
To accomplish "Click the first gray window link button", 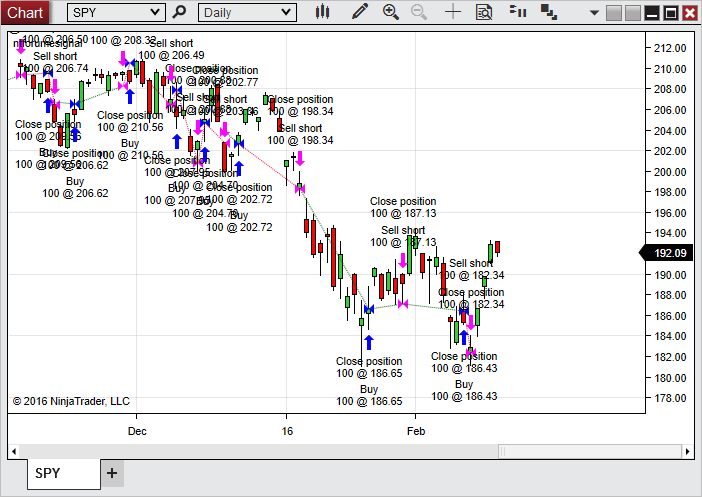I will [x=614, y=13].
